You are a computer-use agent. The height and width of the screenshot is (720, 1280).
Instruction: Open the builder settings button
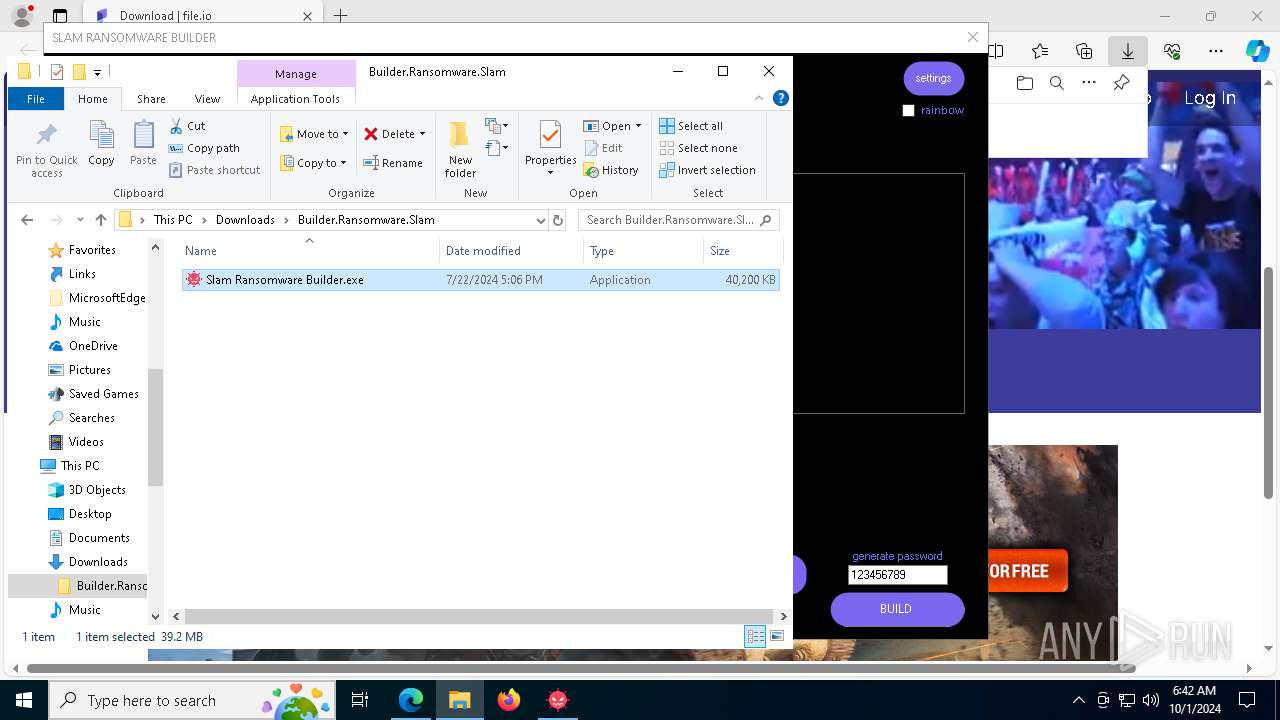point(933,78)
